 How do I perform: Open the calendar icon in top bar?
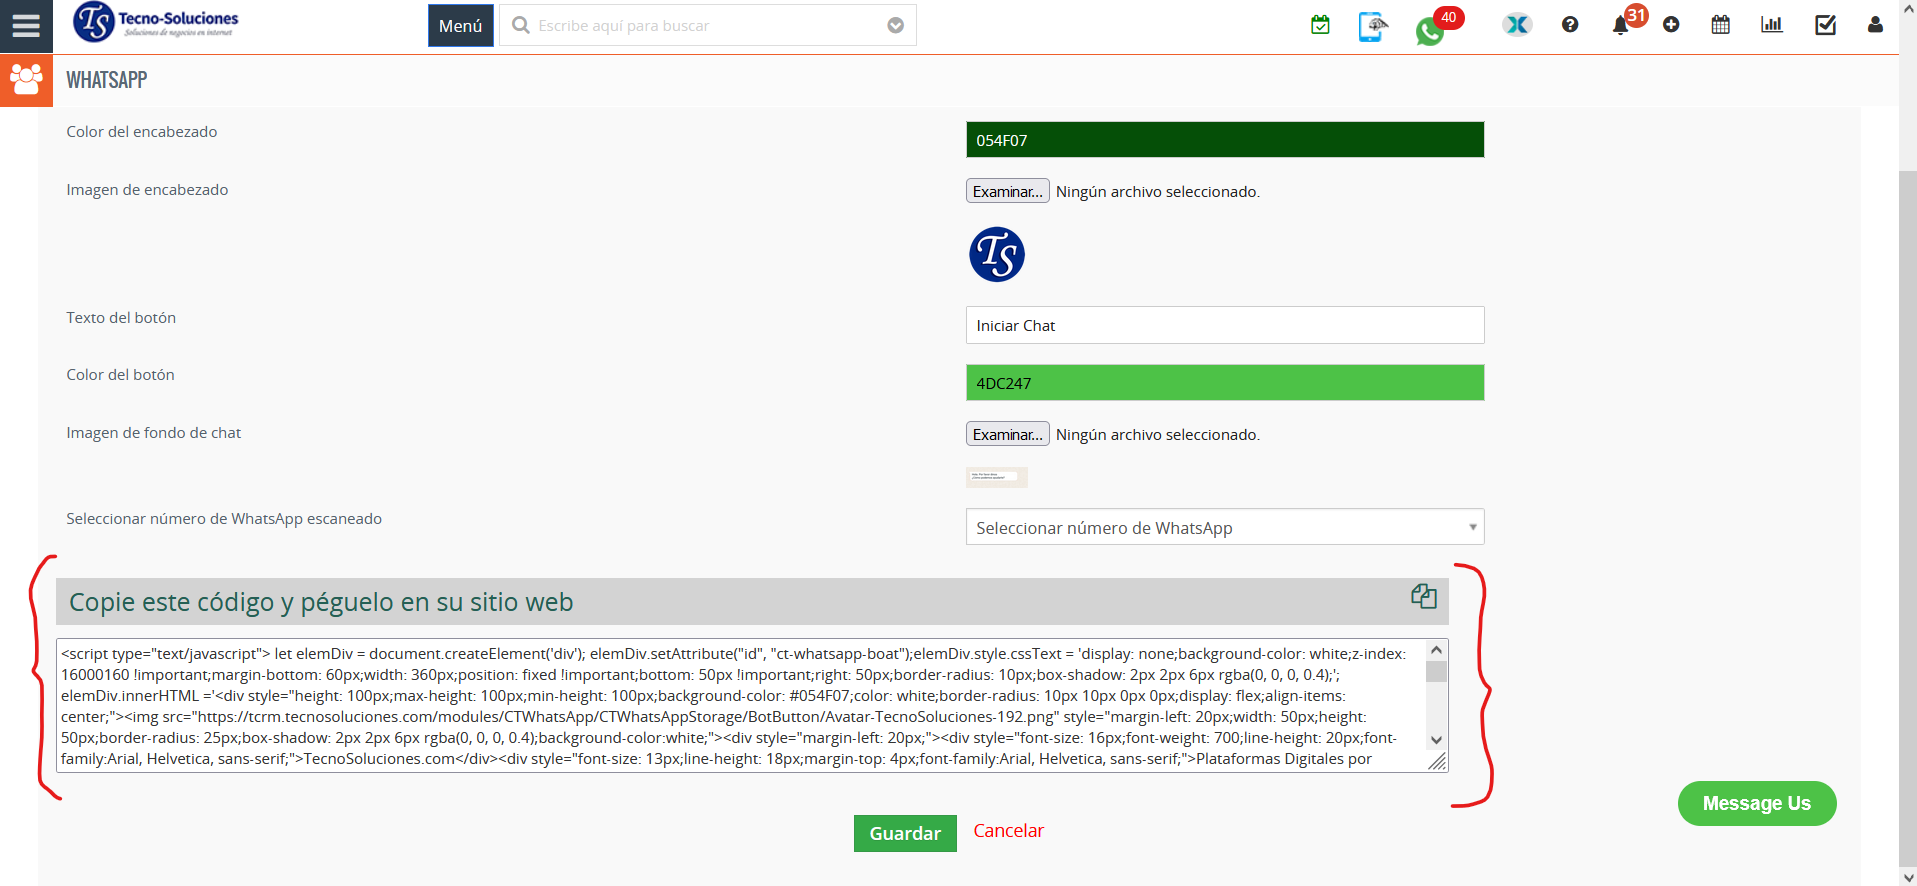tap(1720, 25)
